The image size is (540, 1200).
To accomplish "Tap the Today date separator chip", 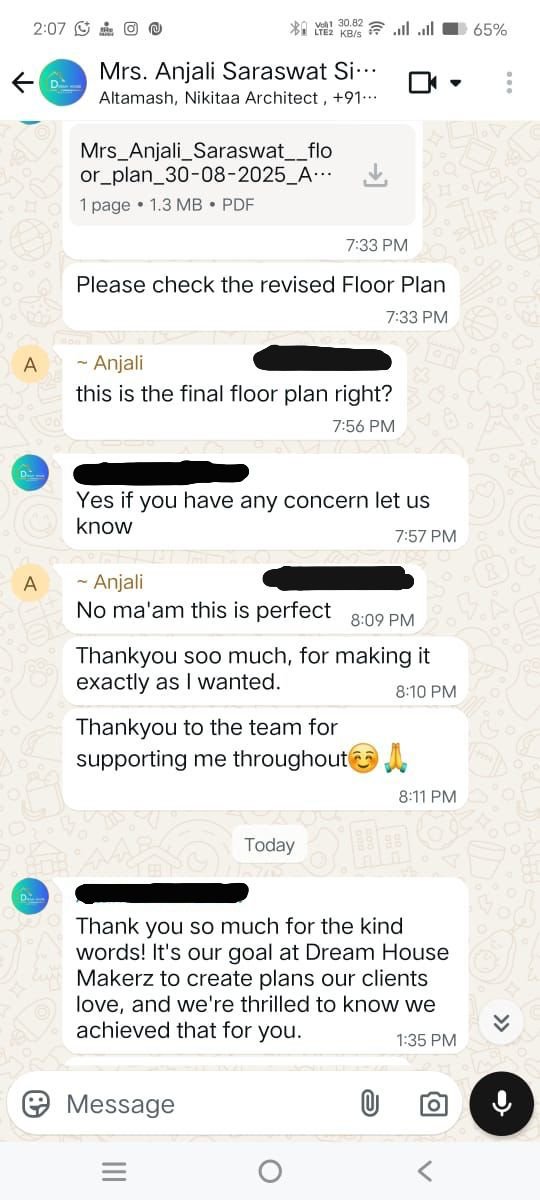I will (269, 845).
